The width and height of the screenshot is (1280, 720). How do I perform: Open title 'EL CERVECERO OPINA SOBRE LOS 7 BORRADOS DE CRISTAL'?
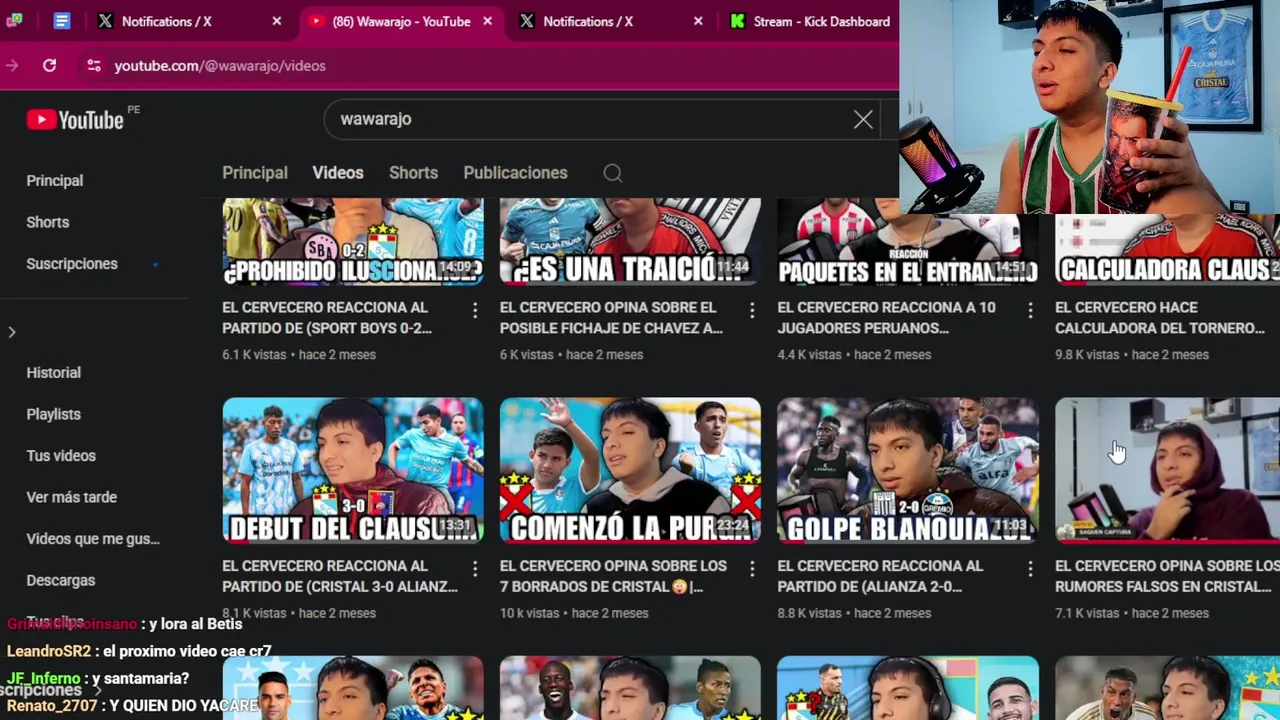click(613, 576)
